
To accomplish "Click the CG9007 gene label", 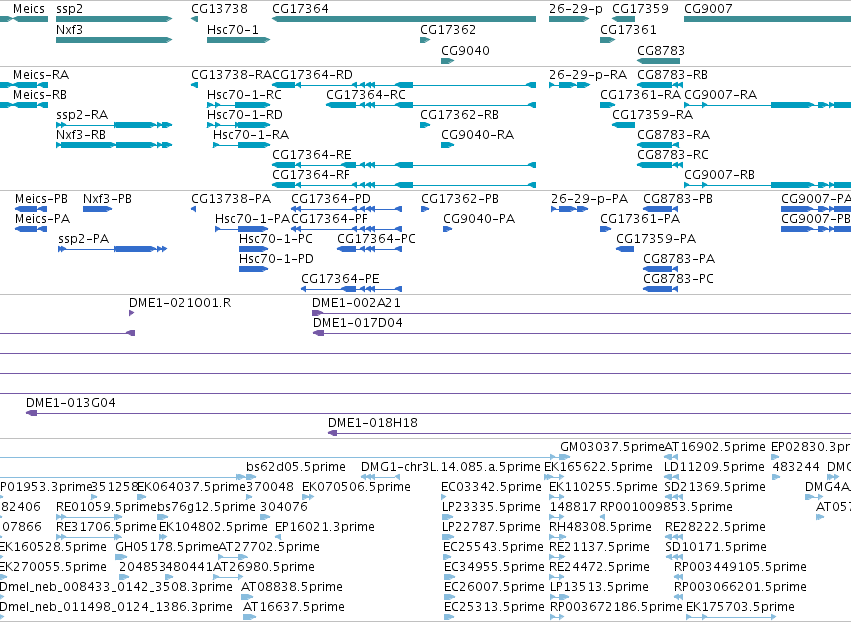I will tap(708, 9).
